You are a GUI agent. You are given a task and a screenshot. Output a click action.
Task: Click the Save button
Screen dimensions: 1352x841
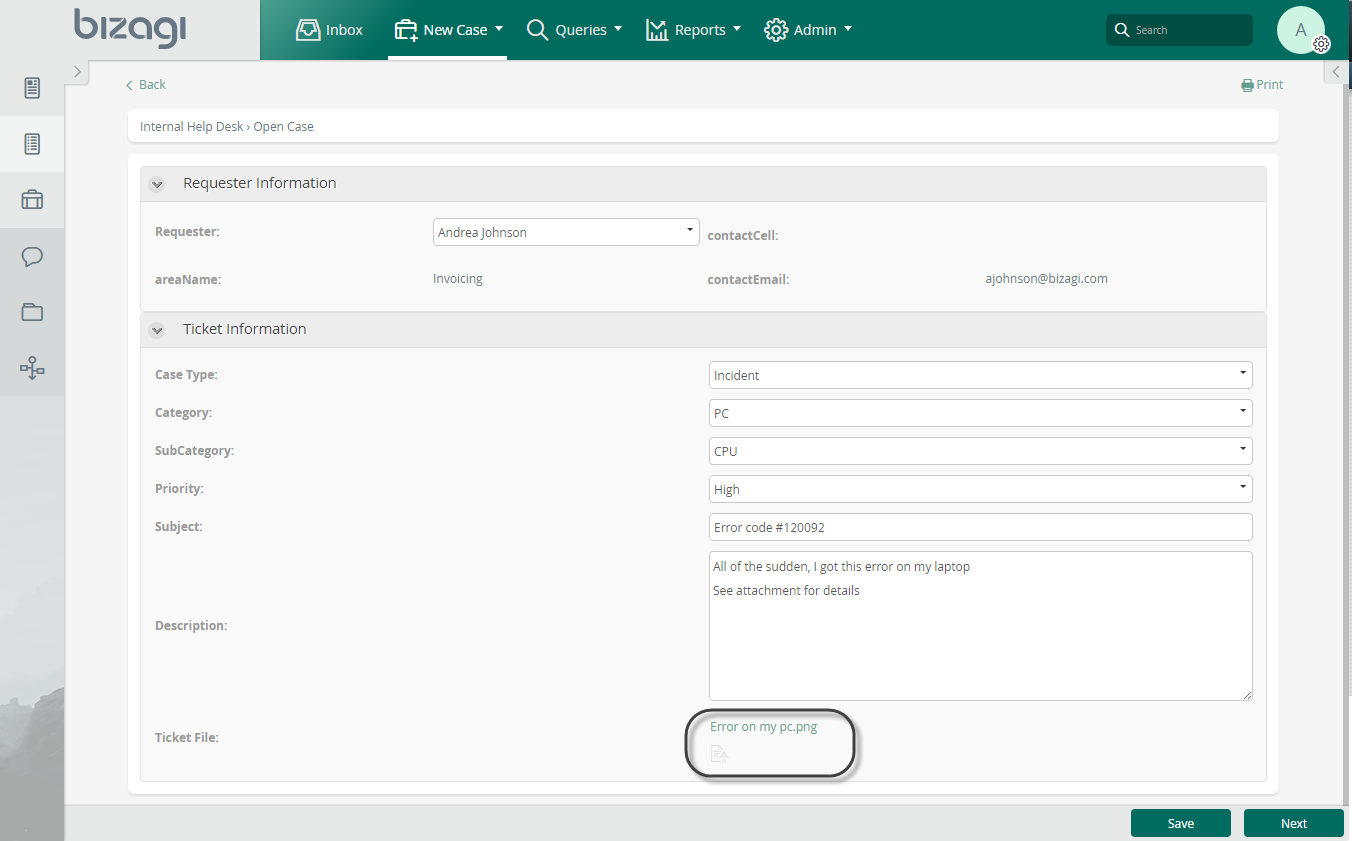coord(1181,823)
